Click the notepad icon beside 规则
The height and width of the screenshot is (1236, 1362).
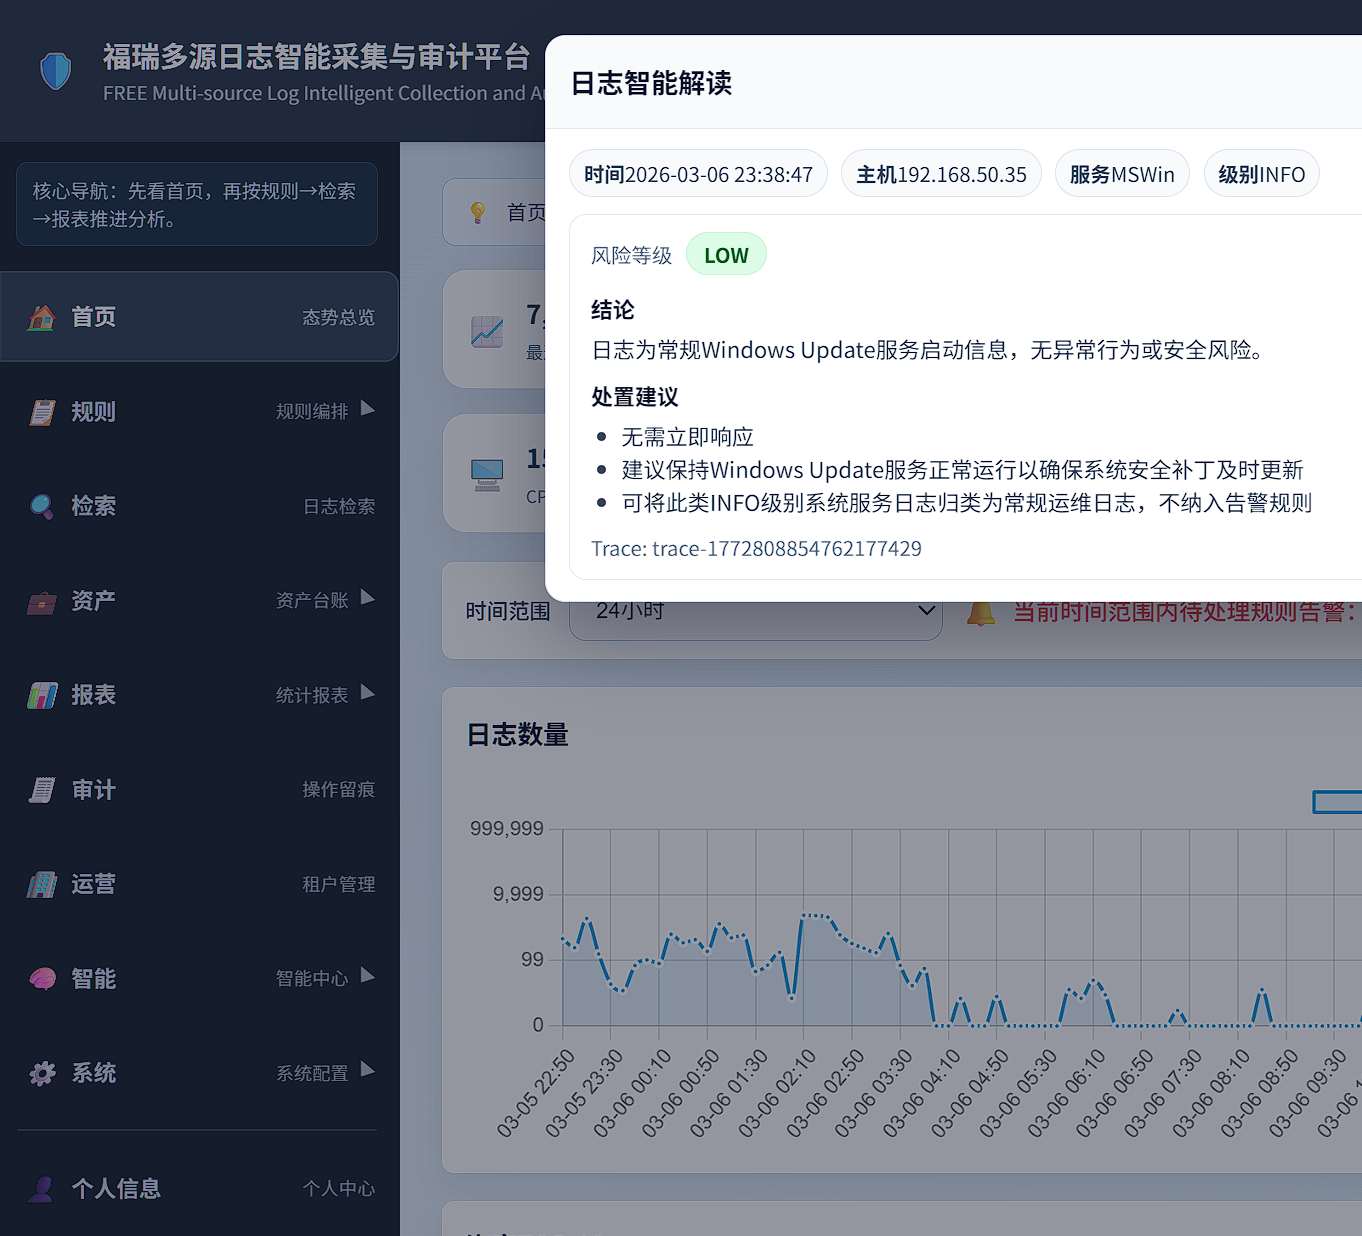coord(42,412)
